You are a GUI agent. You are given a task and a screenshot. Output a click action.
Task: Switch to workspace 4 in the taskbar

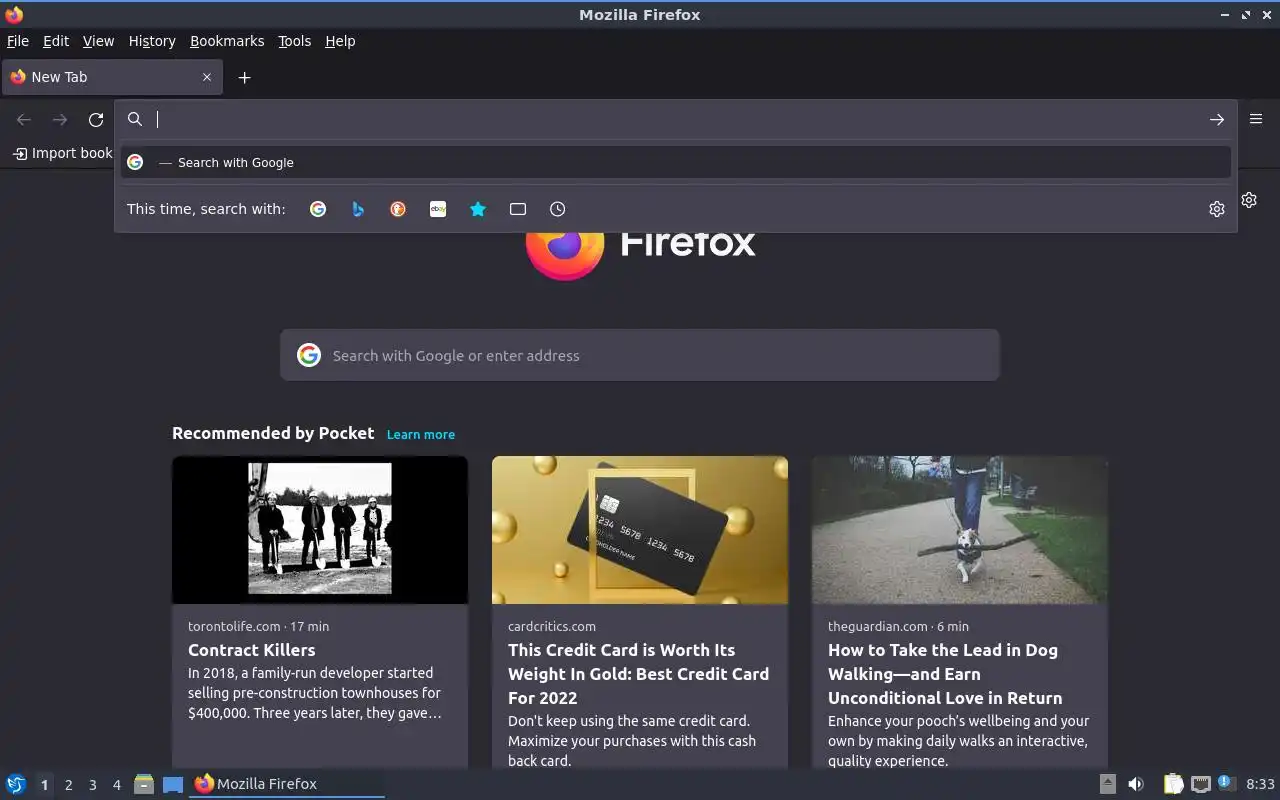click(116, 785)
